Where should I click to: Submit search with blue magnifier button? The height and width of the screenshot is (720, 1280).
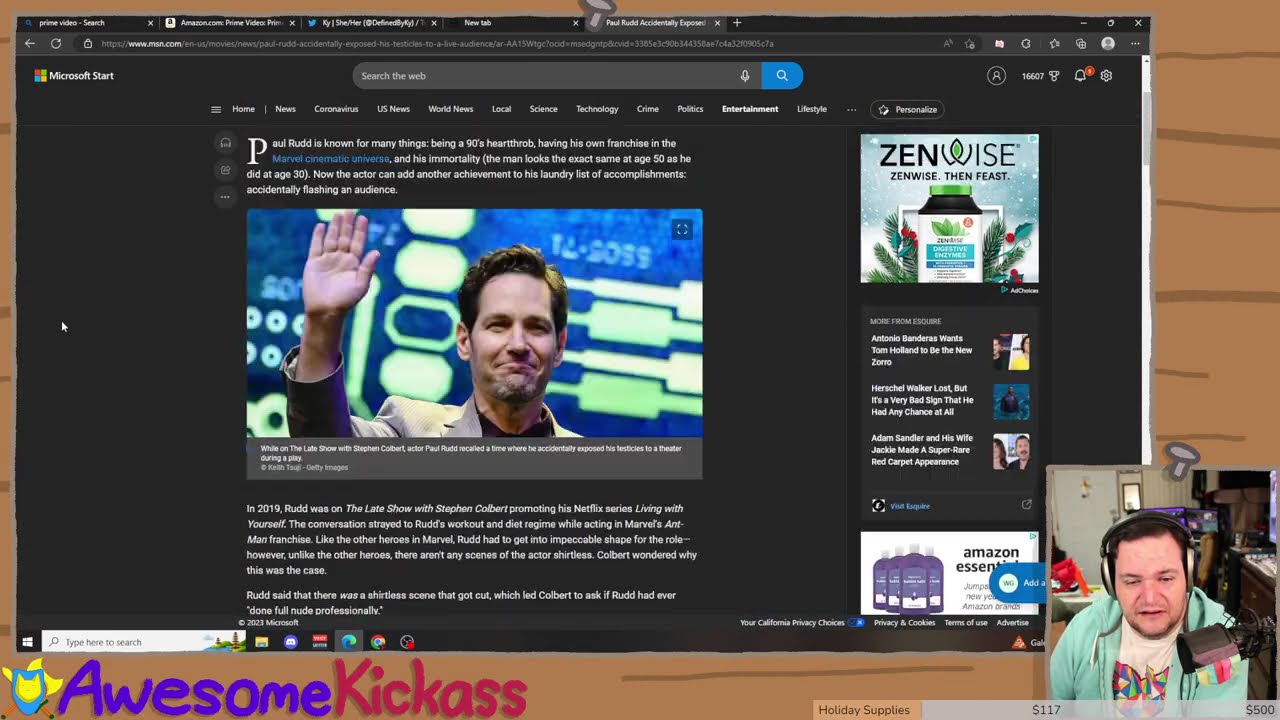tap(782, 76)
